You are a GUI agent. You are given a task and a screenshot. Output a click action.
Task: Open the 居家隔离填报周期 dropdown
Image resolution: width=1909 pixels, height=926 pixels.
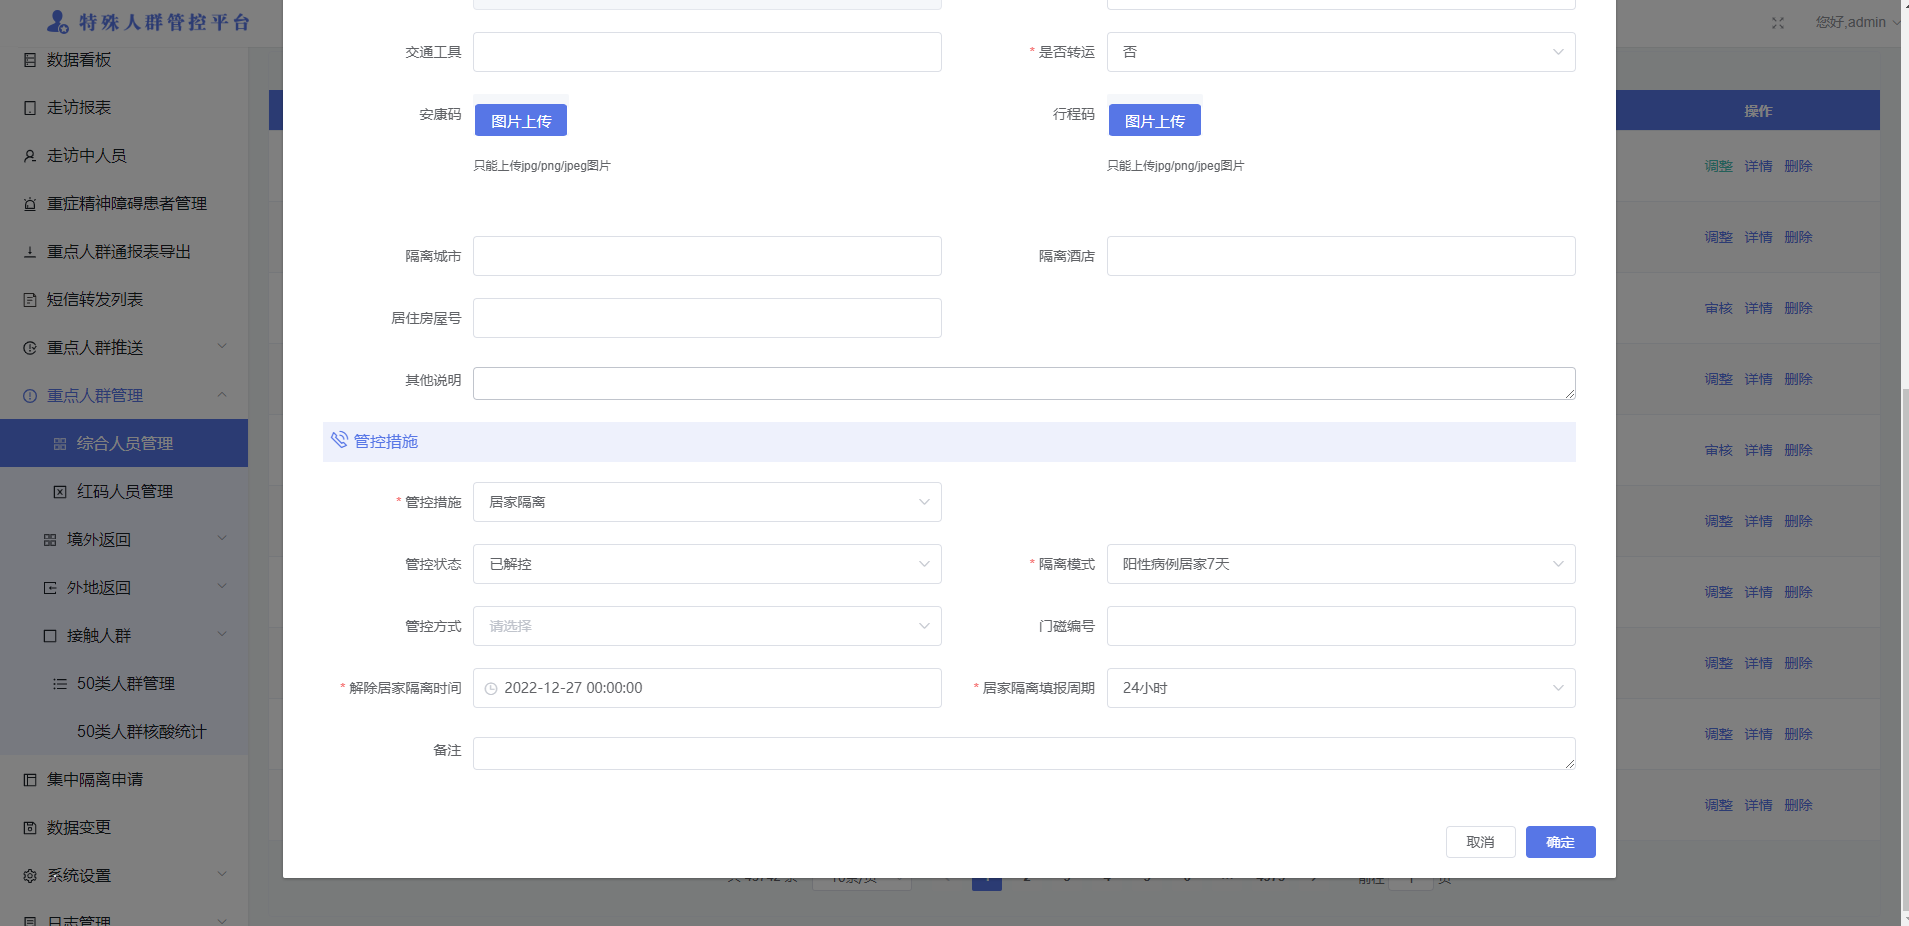pos(1341,688)
